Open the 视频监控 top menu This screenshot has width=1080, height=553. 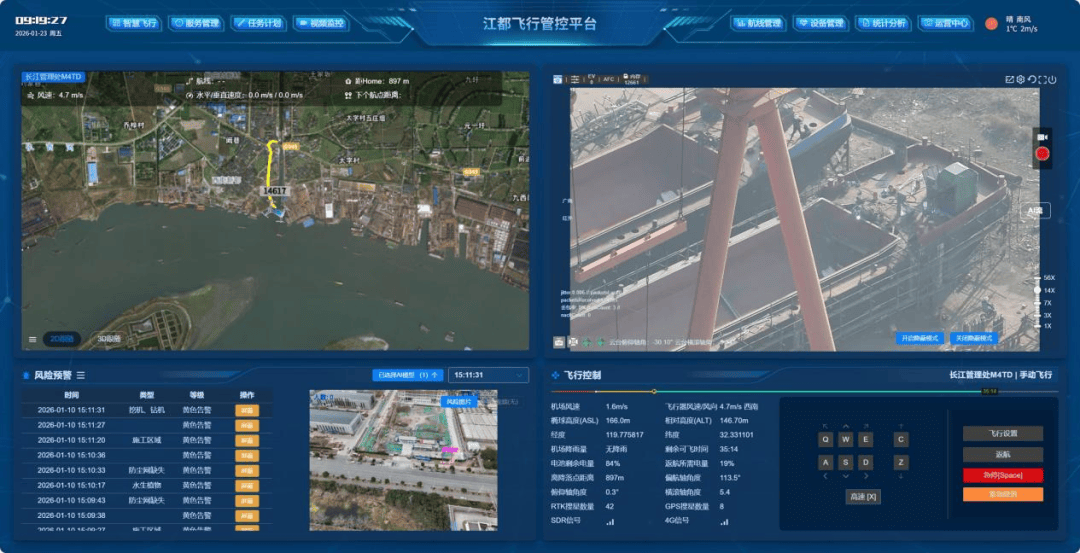click(320, 23)
